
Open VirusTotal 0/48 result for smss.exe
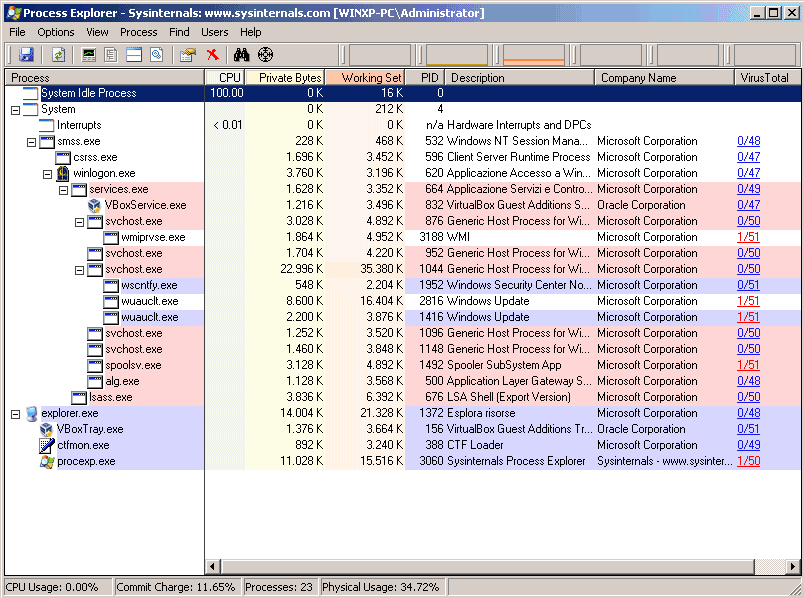tap(748, 142)
